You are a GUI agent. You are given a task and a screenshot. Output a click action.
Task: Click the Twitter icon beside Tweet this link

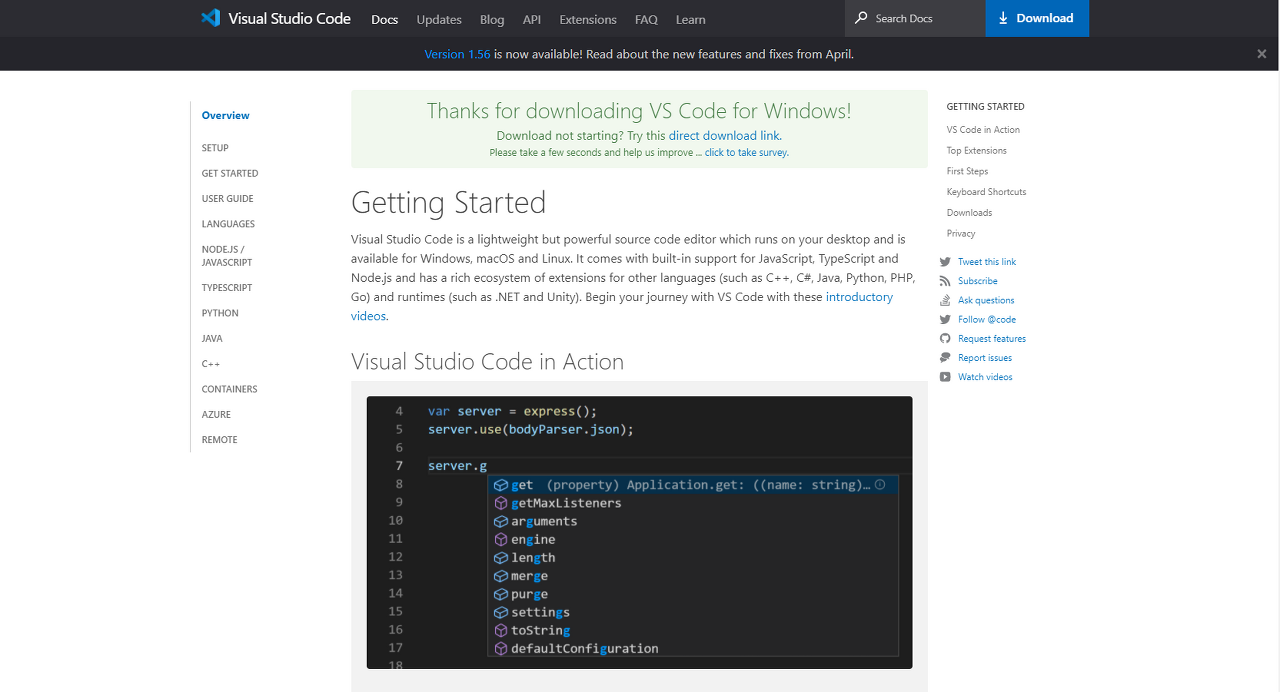click(x=945, y=262)
